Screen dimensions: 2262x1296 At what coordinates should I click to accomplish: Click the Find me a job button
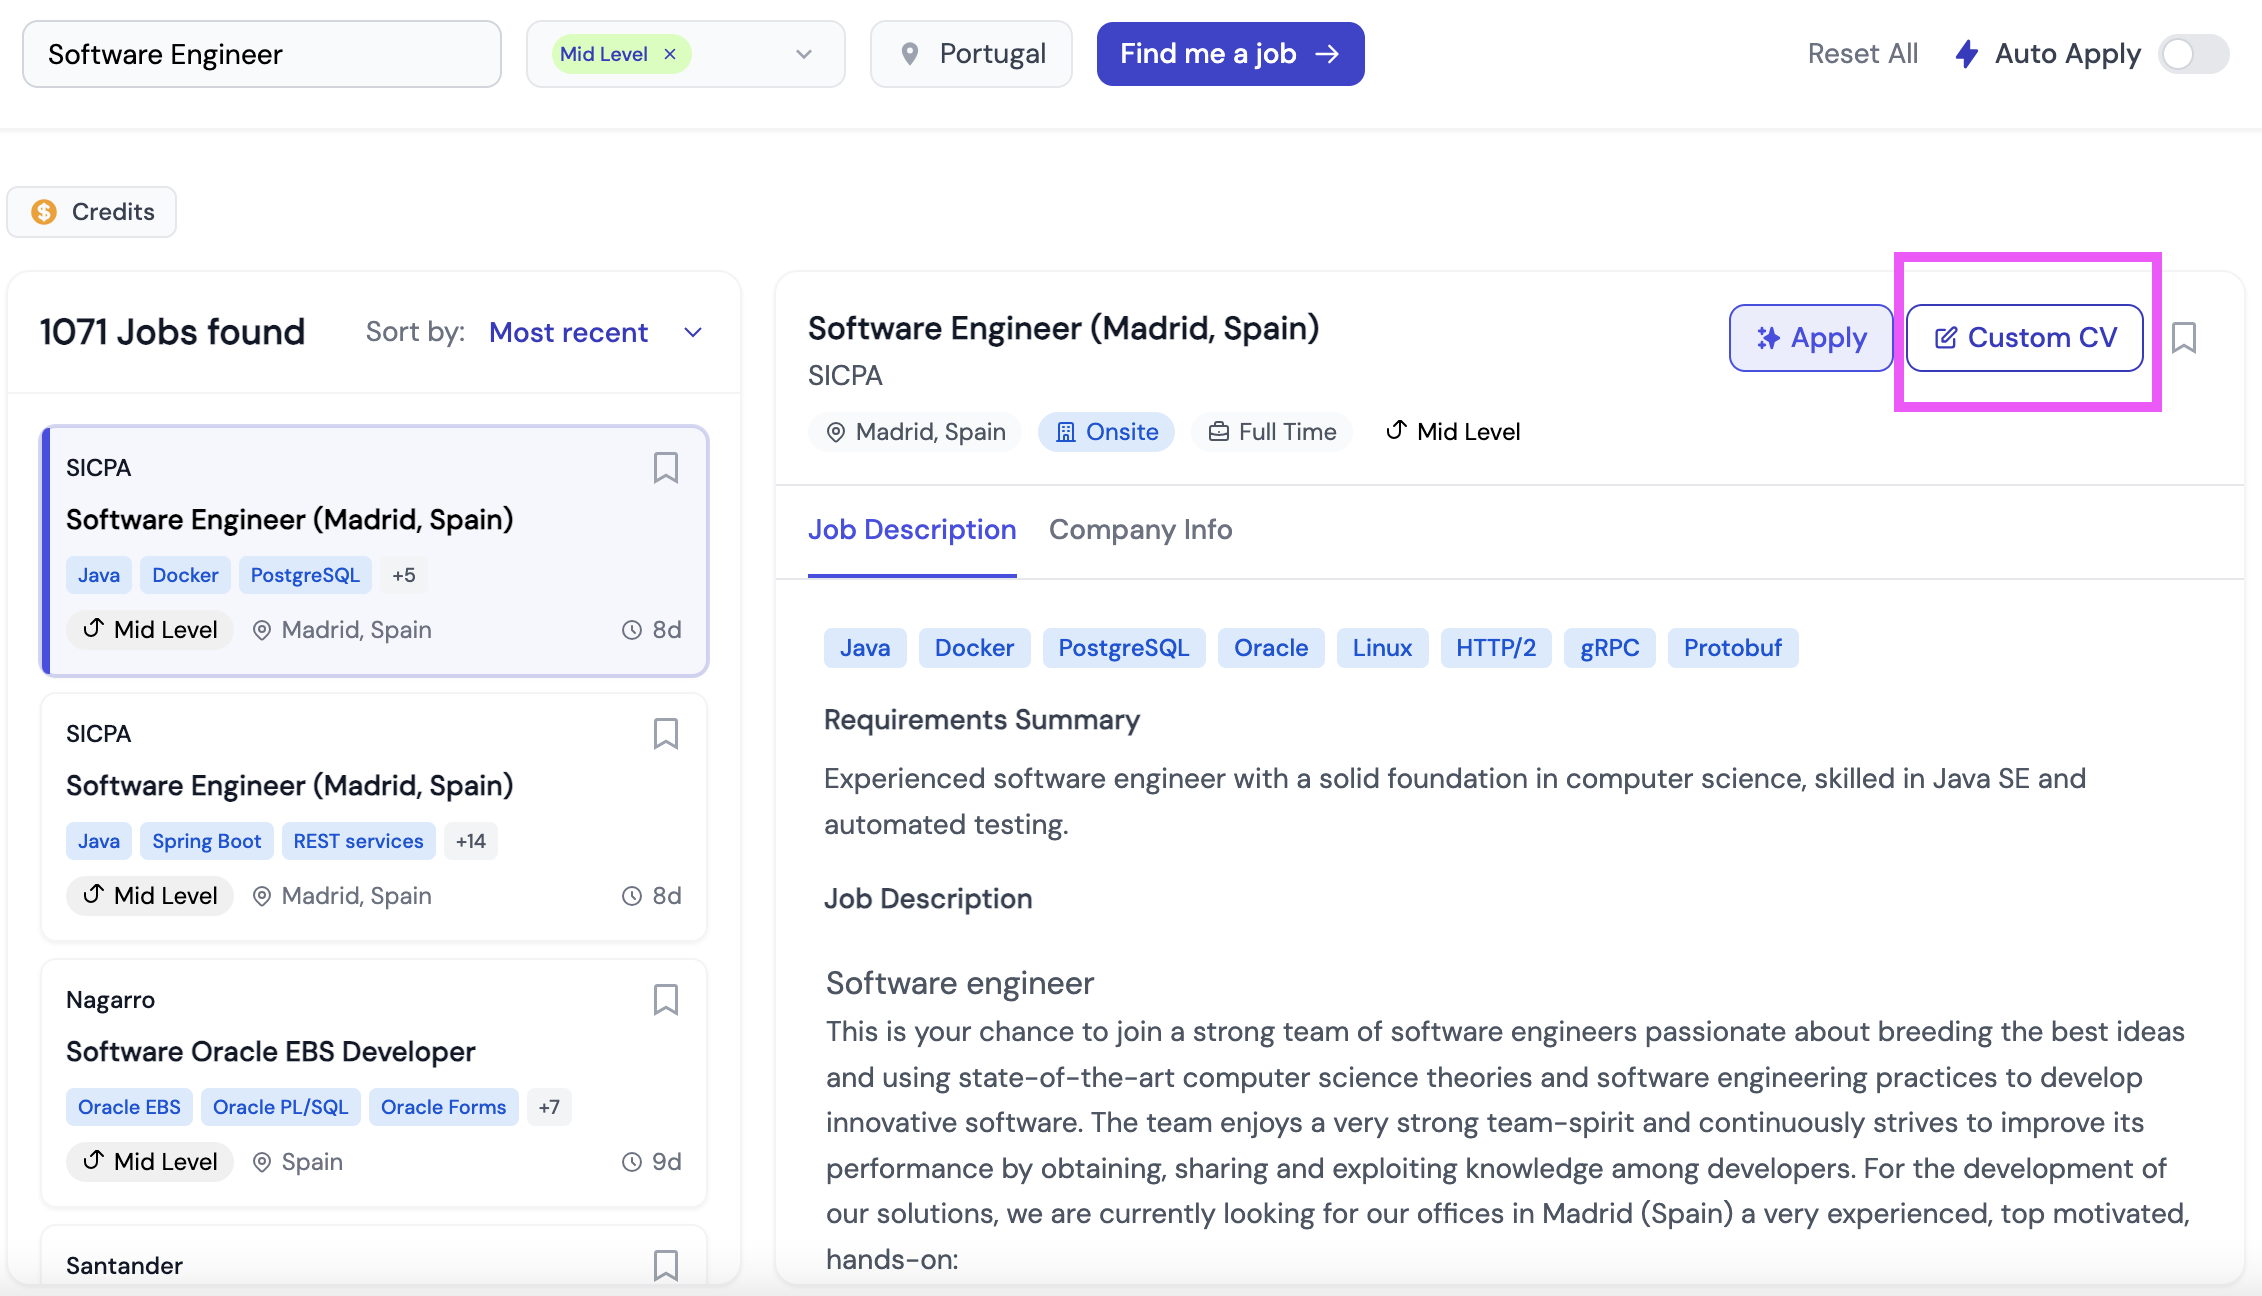1230,53
